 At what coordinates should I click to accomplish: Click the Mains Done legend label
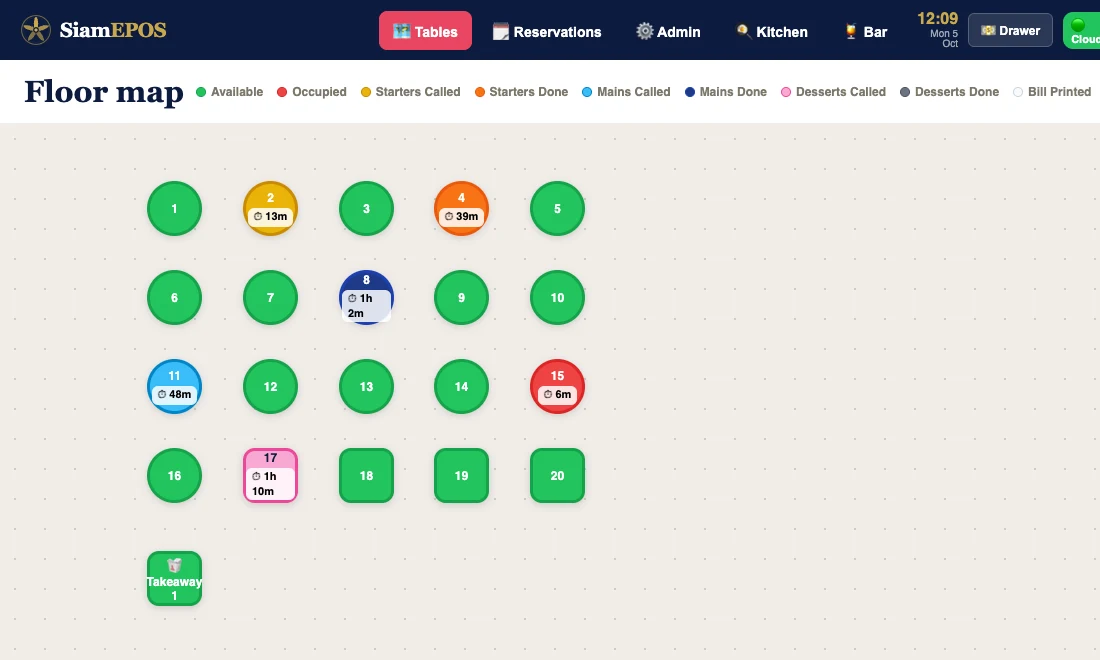click(x=733, y=92)
